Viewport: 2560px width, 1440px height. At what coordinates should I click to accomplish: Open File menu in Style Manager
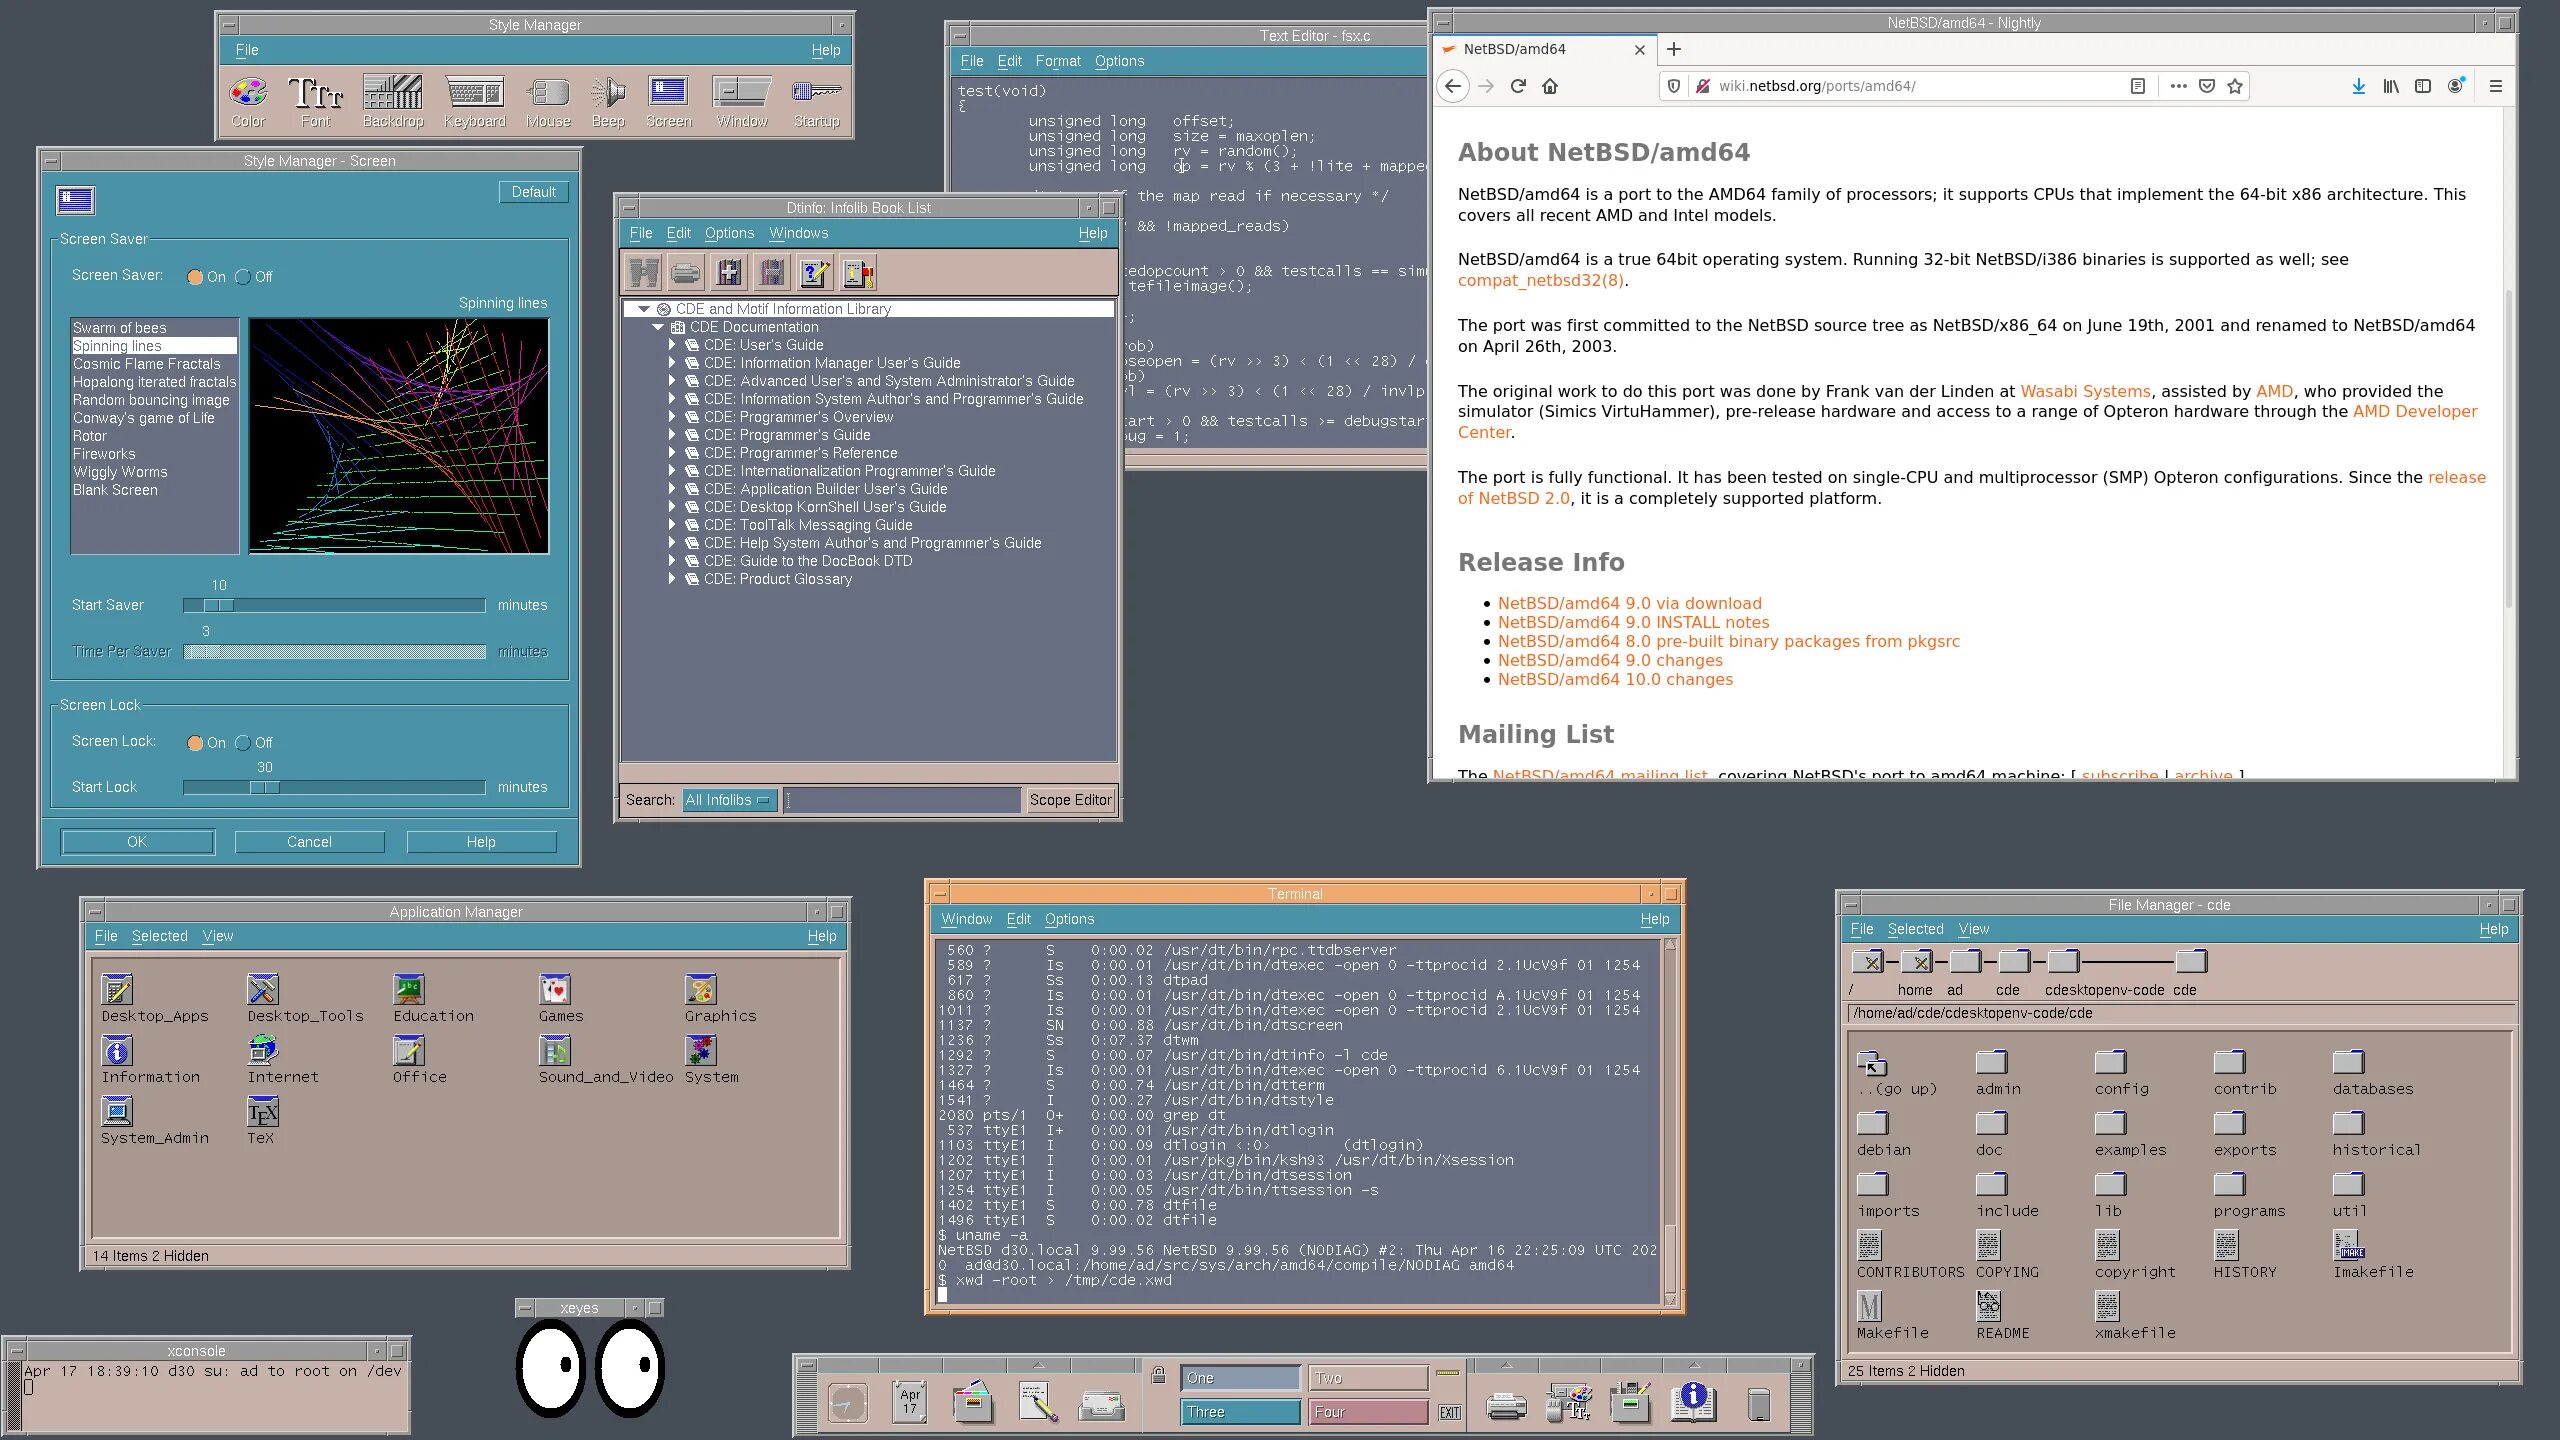[x=247, y=50]
